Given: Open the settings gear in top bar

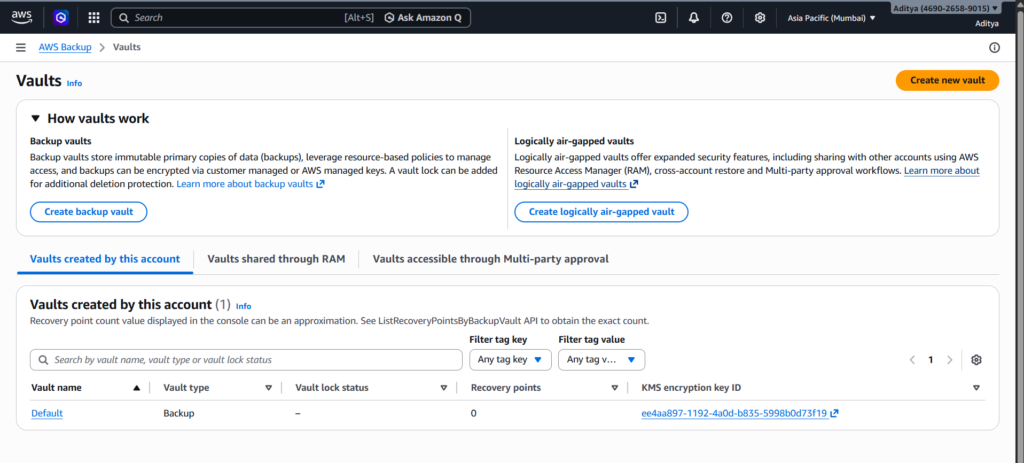Looking at the screenshot, I should (760, 18).
